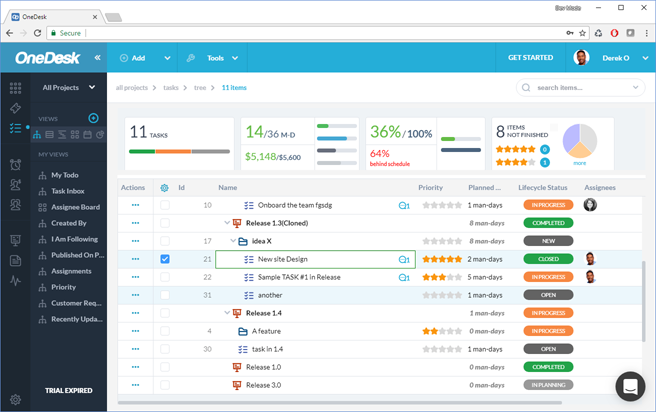Screen dimensions: 656x412
Task: Open conversation bubble on New site Design
Action: point(404,259)
